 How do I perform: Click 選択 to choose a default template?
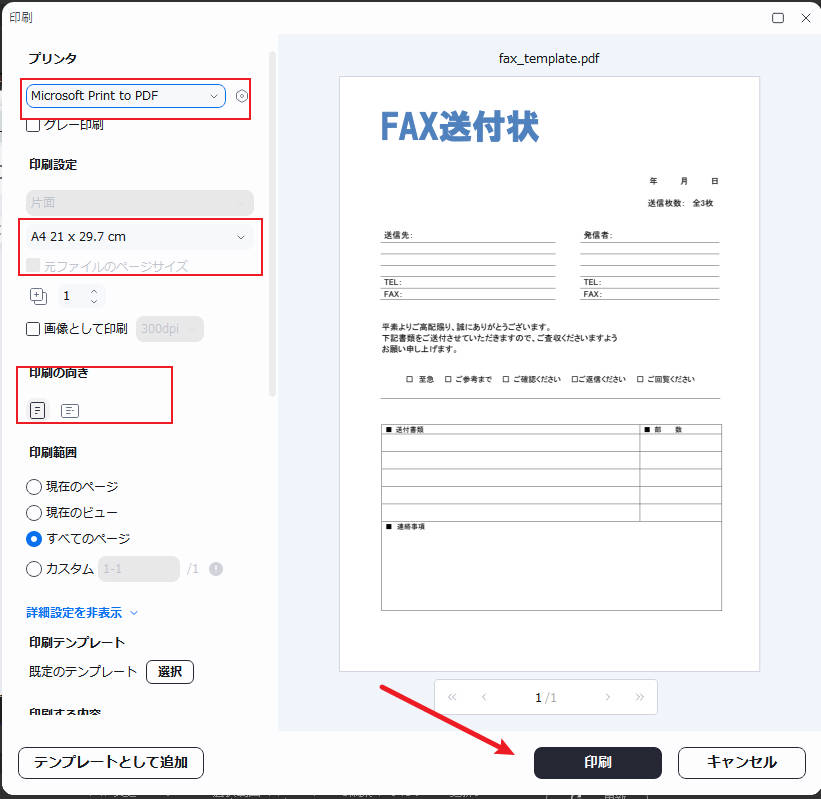pyautogui.click(x=169, y=671)
